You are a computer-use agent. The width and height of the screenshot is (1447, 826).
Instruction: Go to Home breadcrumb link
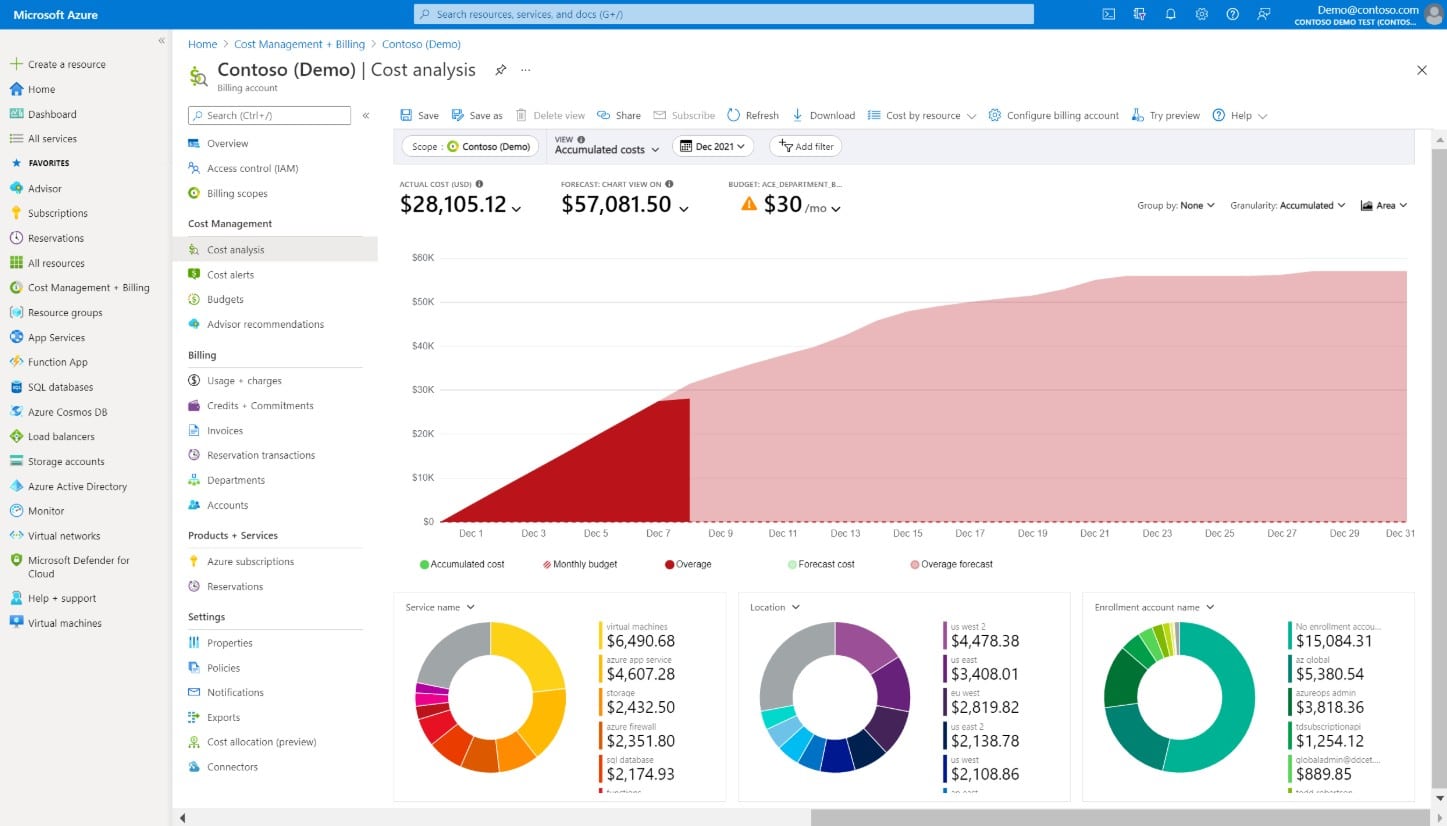202,44
